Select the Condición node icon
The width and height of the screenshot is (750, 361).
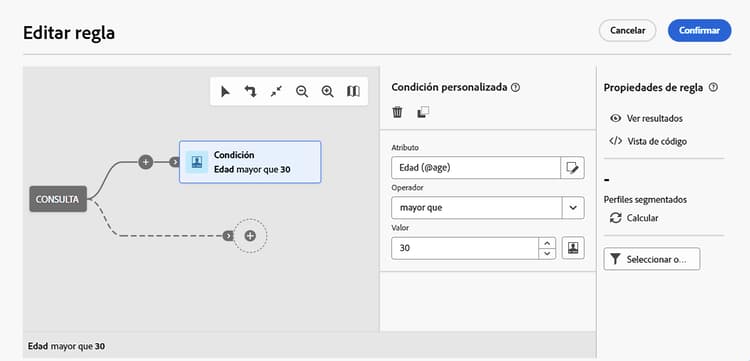[x=197, y=162]
